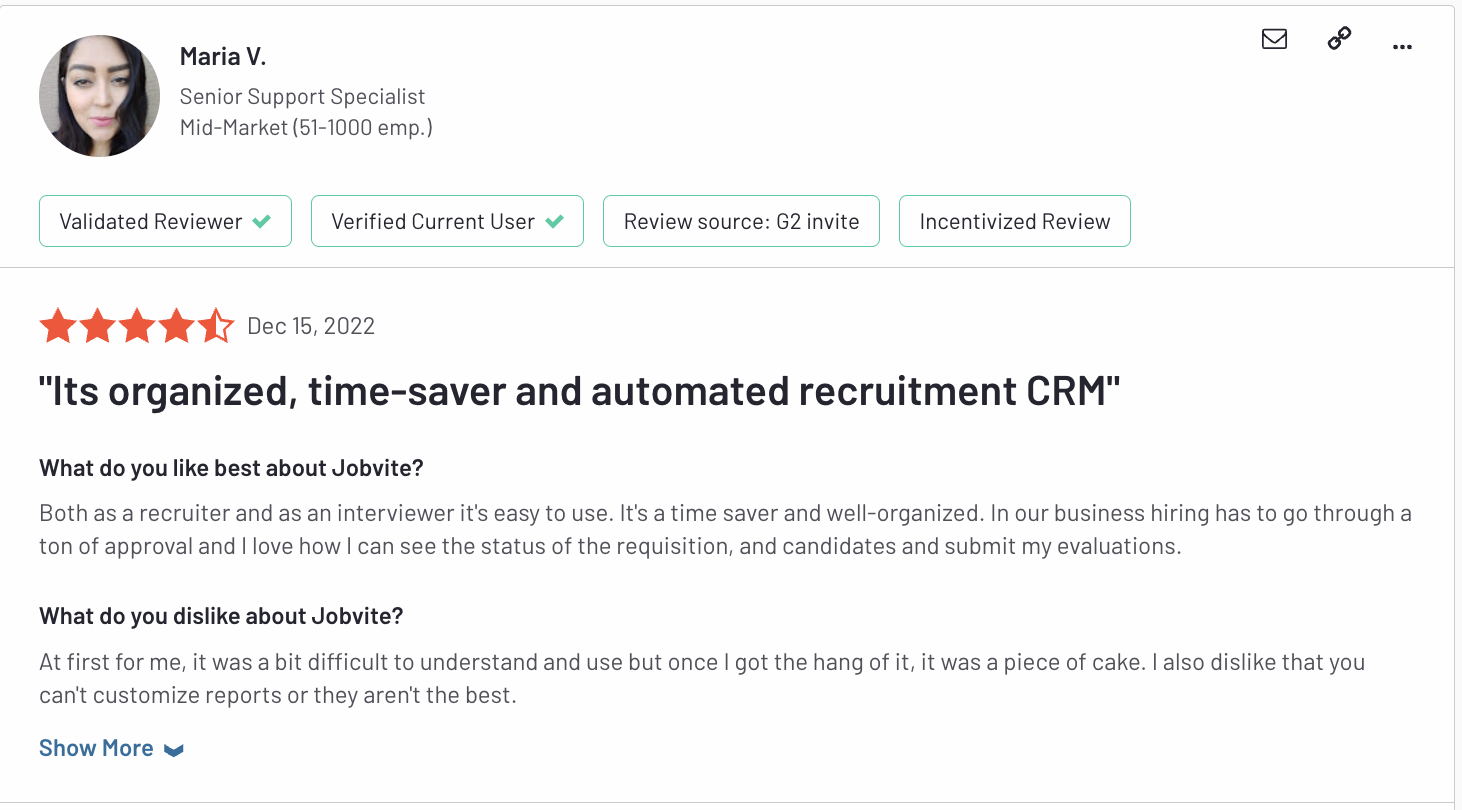Select the Verified Current User badge

[x=447, y=221]
